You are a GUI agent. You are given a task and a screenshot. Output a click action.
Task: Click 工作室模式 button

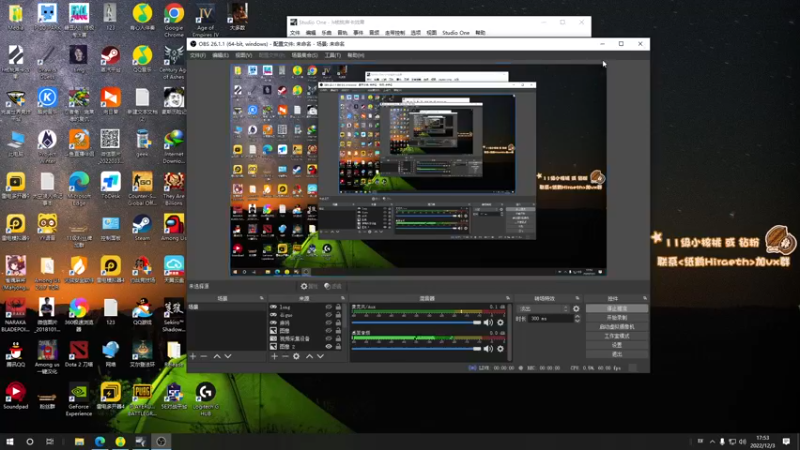point(617,336)
